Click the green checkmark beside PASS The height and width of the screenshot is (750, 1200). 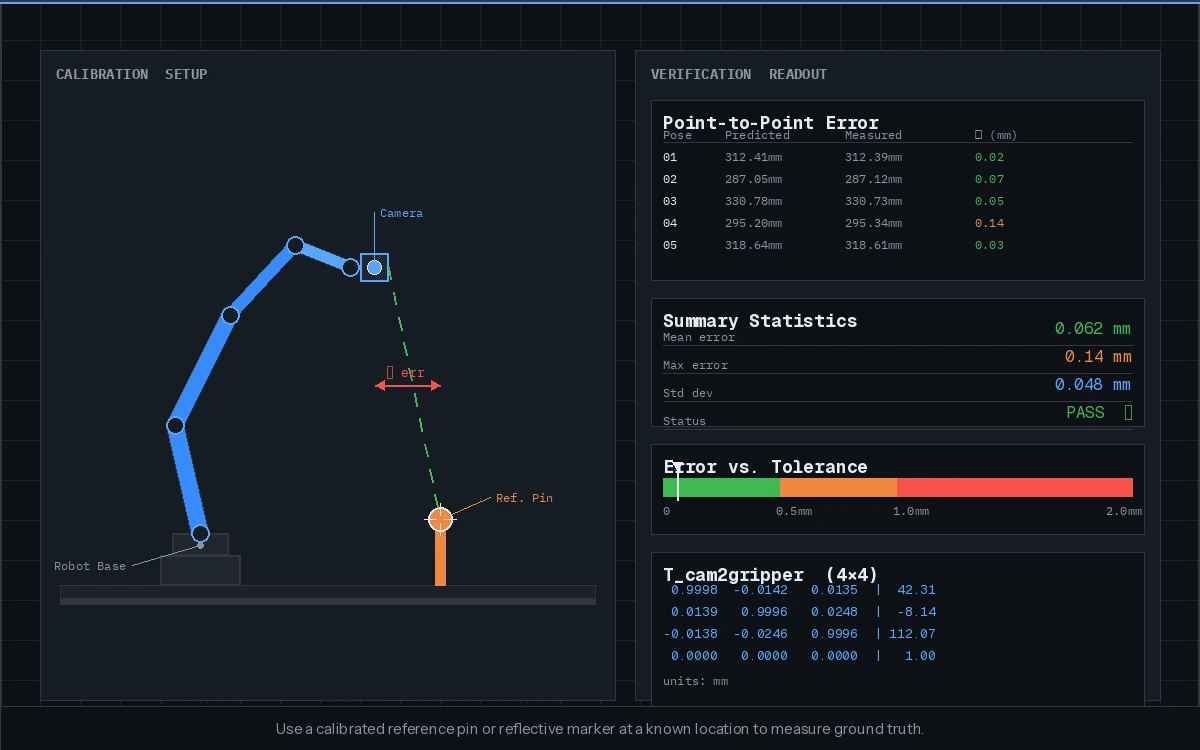1128,412
